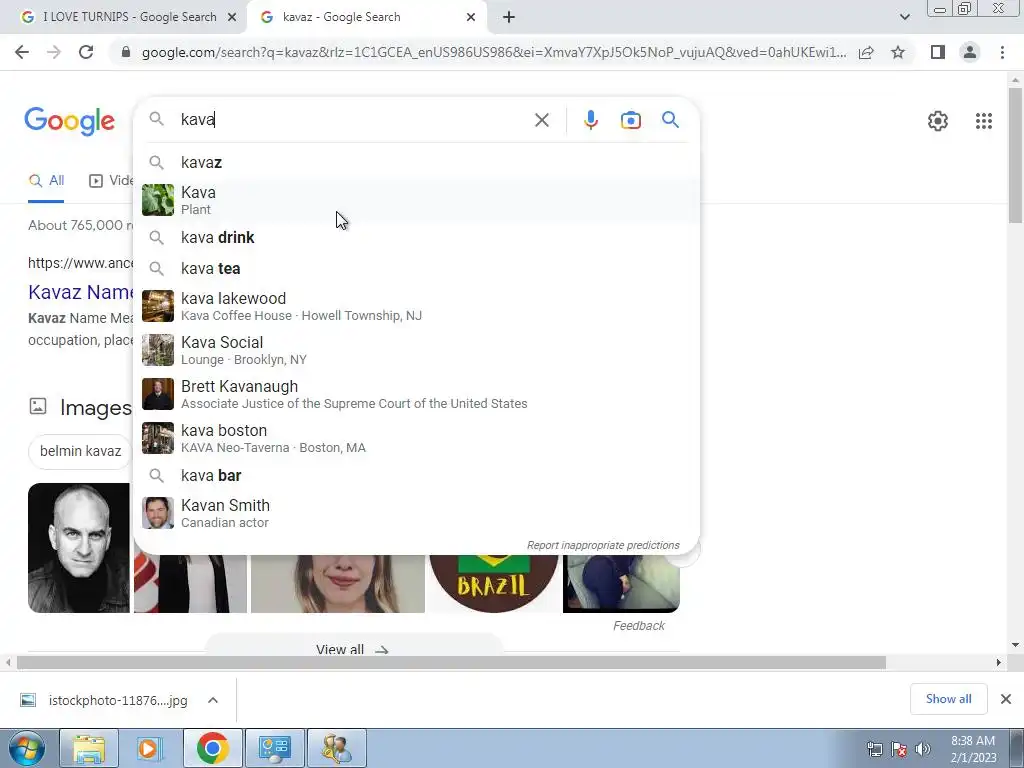
Task: Open search by image camera icon
Action: point(630,120)
